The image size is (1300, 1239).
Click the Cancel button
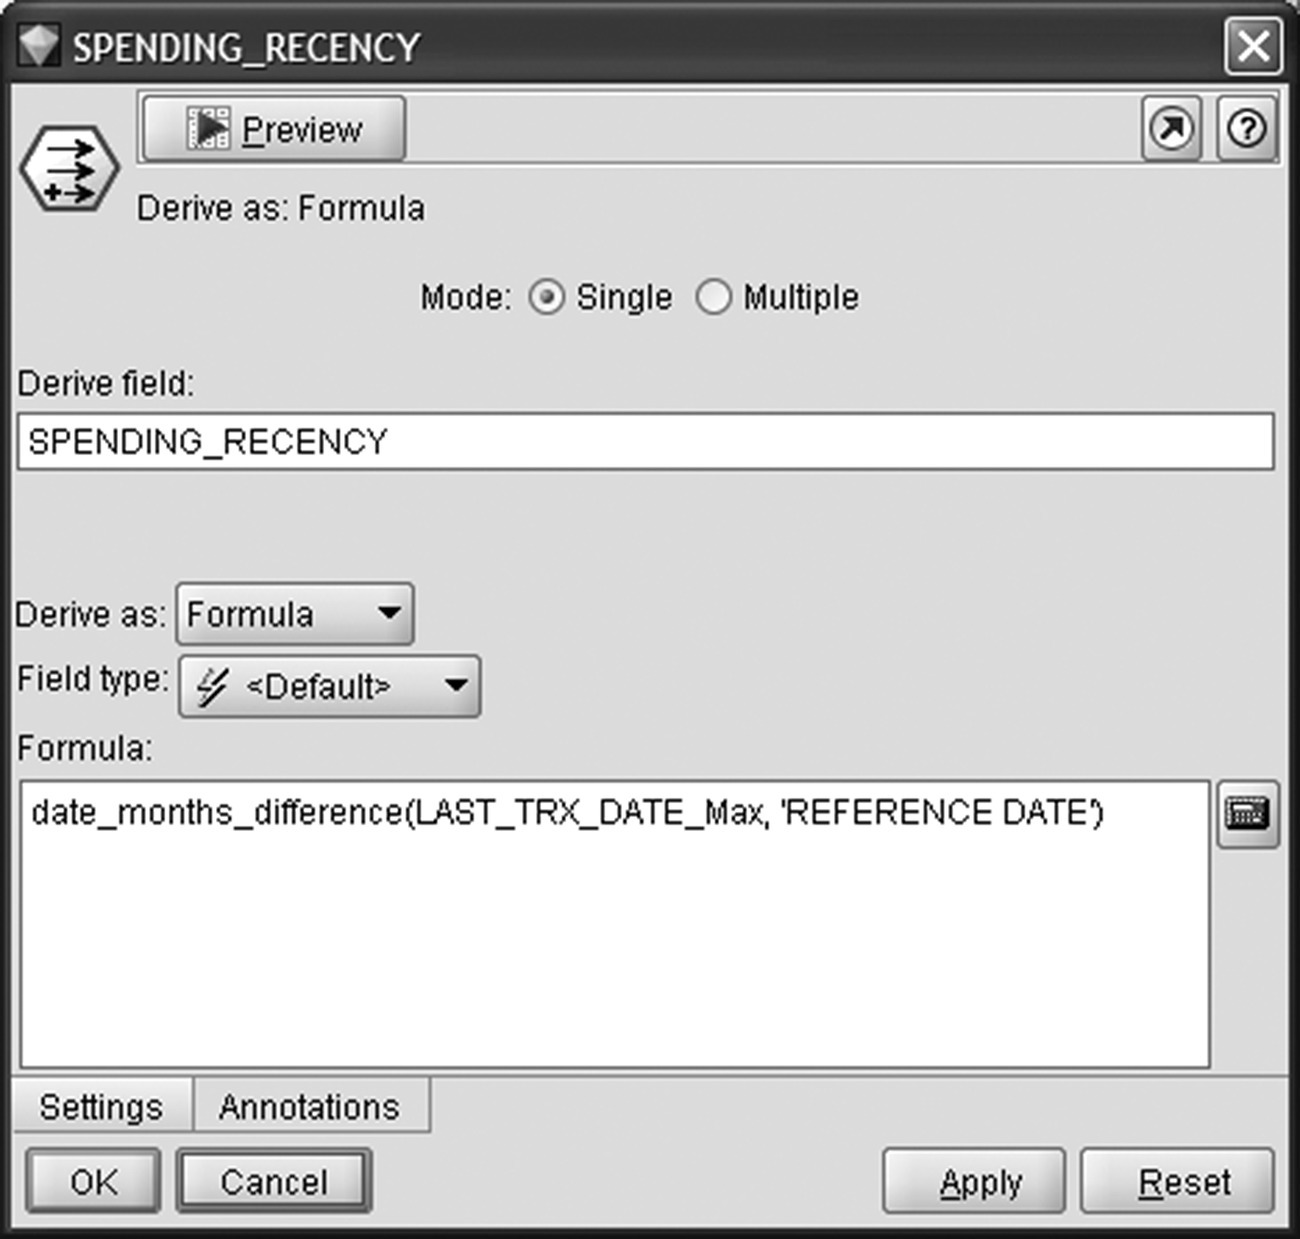coord(274,1181)
